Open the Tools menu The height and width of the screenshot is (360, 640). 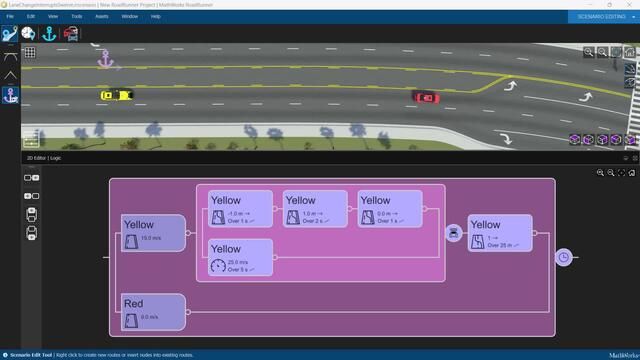(77, 17)
